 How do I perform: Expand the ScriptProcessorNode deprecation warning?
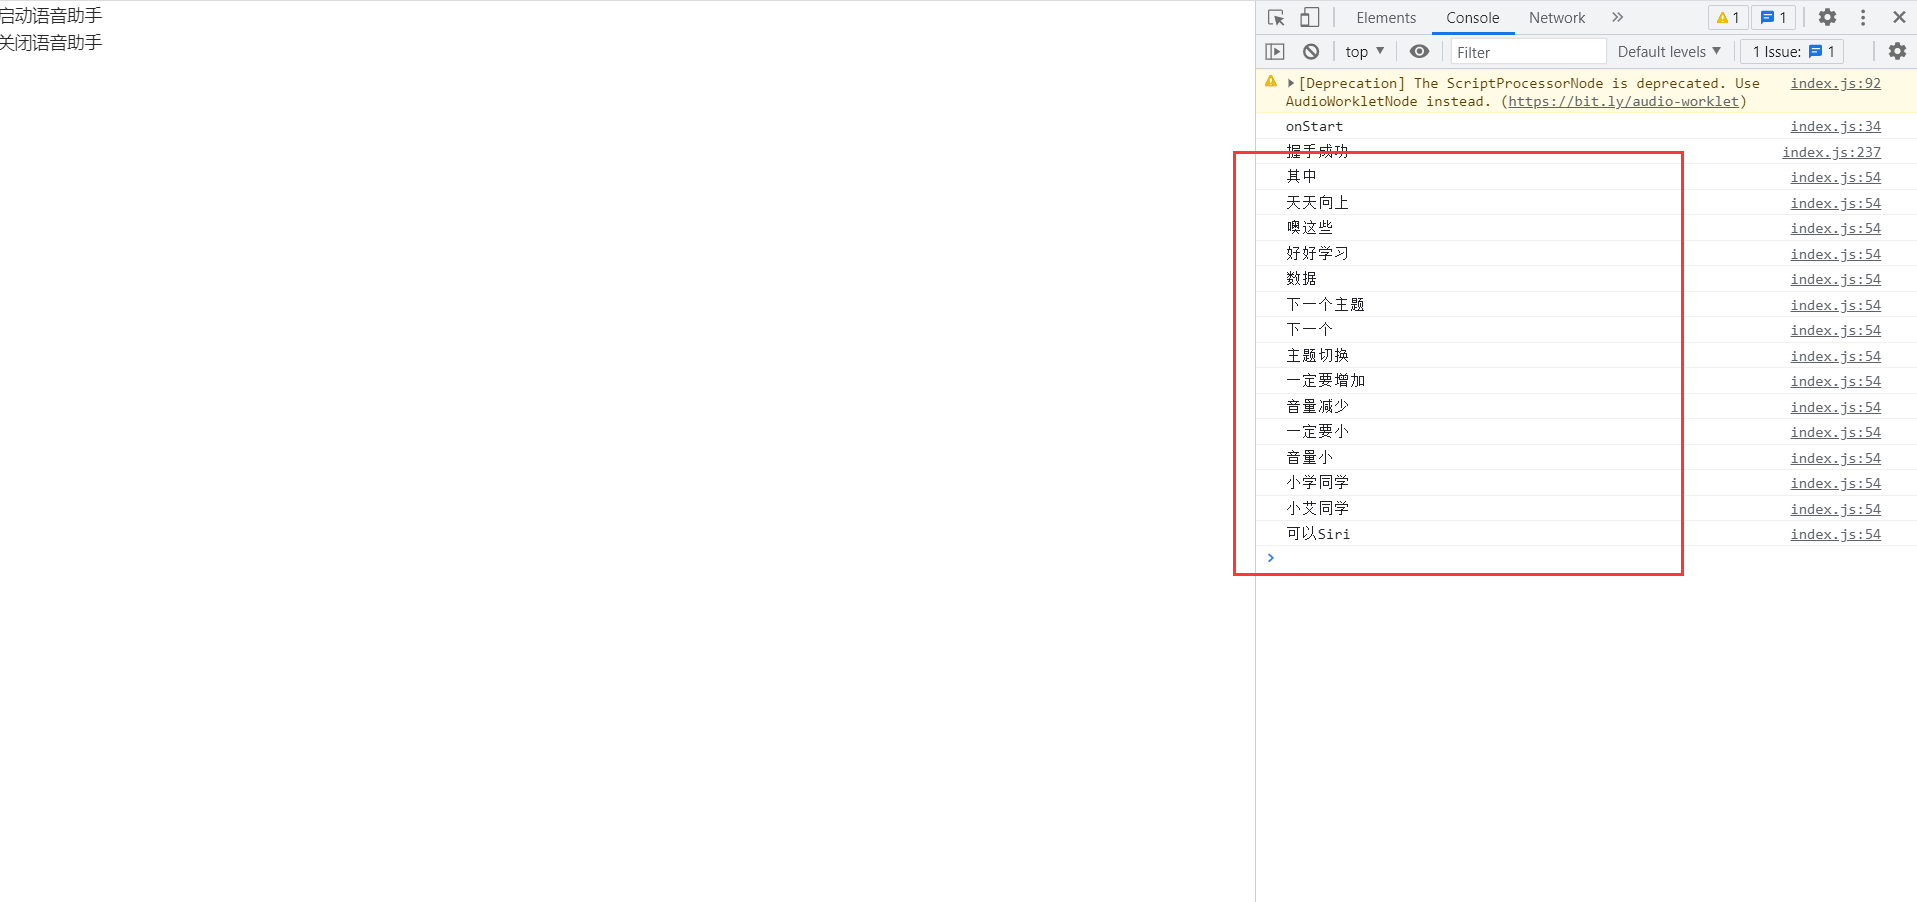click(1291, 83)
